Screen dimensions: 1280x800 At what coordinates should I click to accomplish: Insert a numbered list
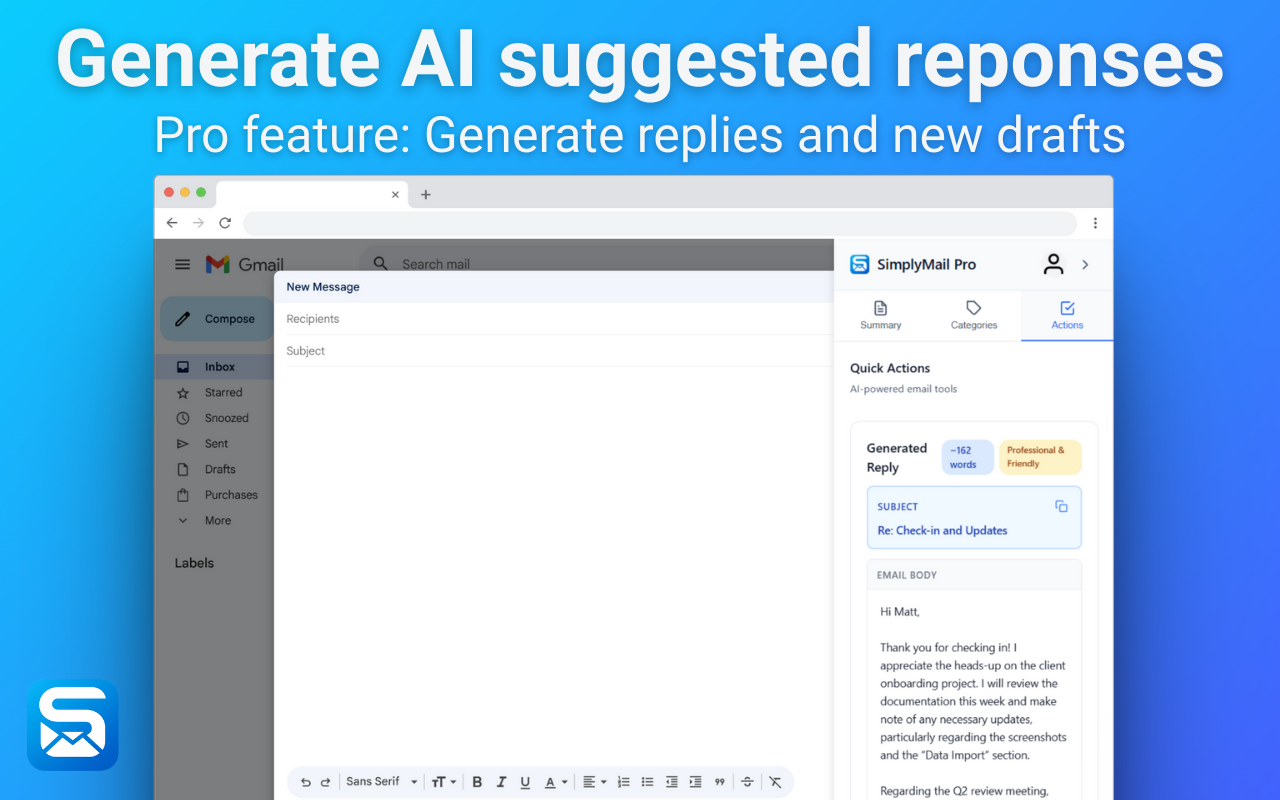tap(624, 782)
